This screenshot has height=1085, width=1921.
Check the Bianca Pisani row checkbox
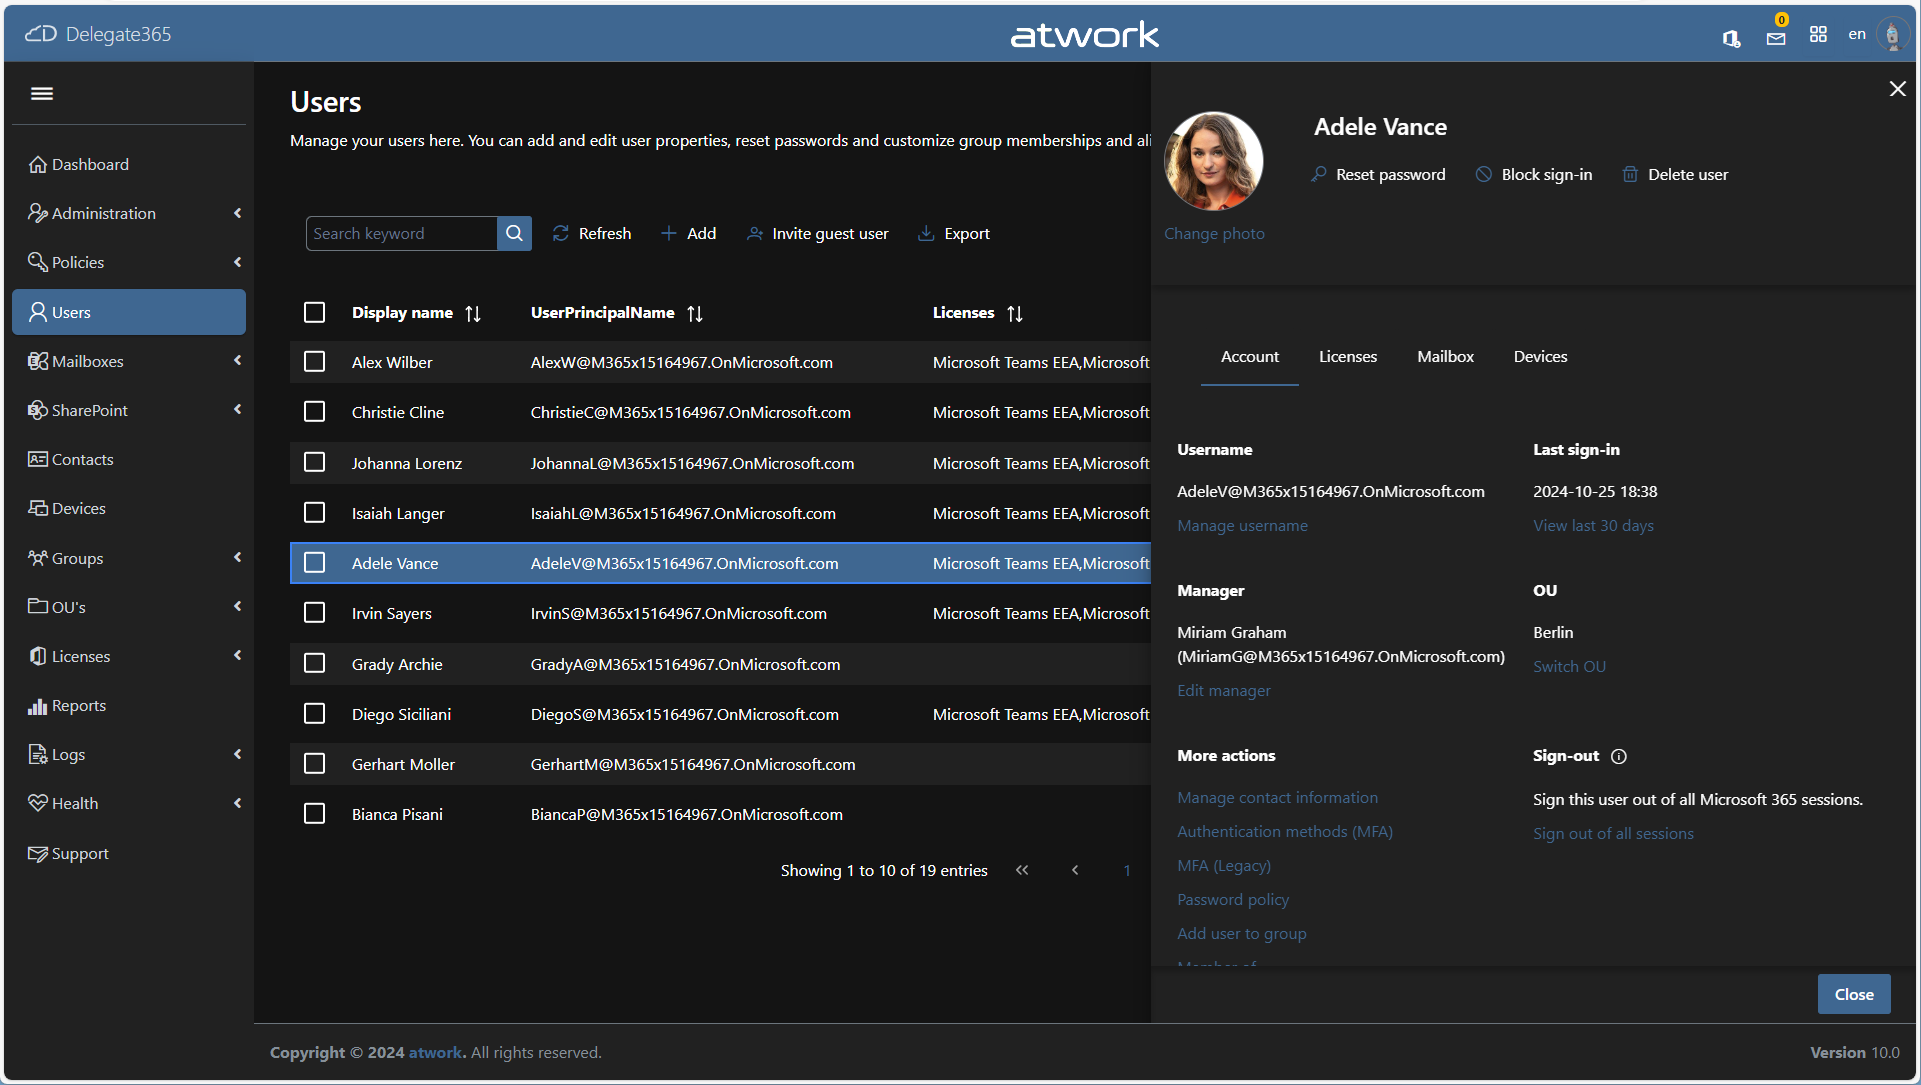(x=314, y=813)
